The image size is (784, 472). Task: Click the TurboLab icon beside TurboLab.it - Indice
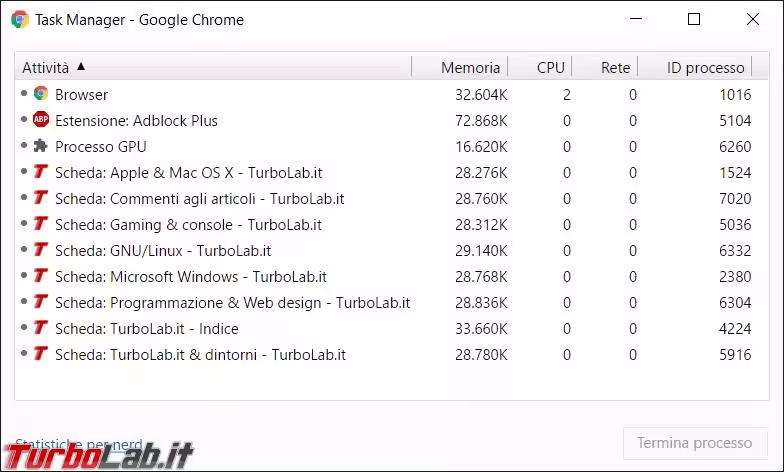[x=41, y=328]
